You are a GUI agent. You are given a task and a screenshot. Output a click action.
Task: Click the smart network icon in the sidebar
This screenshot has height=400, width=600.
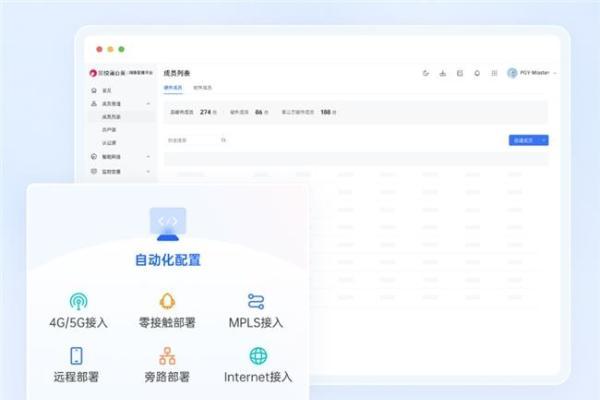(x=94, y=157)
